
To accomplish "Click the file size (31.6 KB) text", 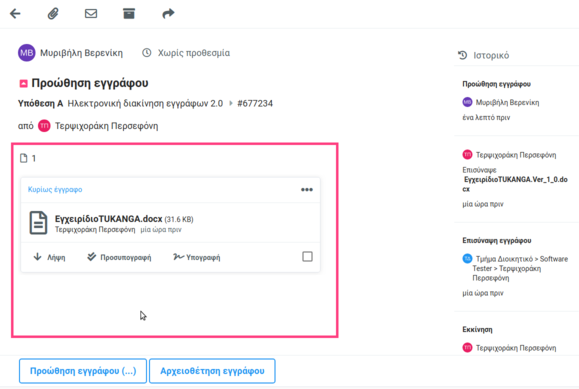I will pyautogui.click(x=179, y=219).
